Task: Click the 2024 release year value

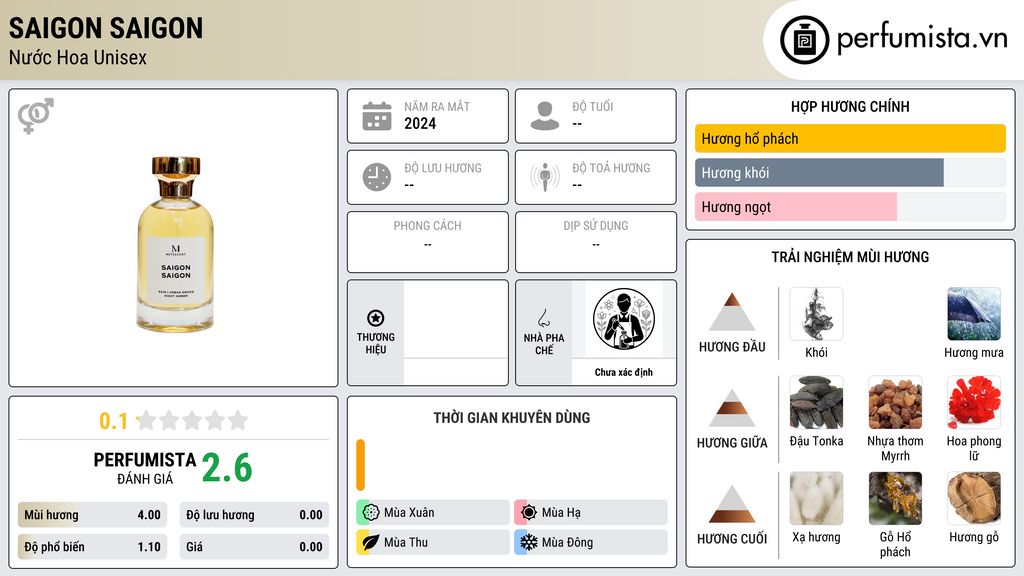Action: (x=420, y=123)
